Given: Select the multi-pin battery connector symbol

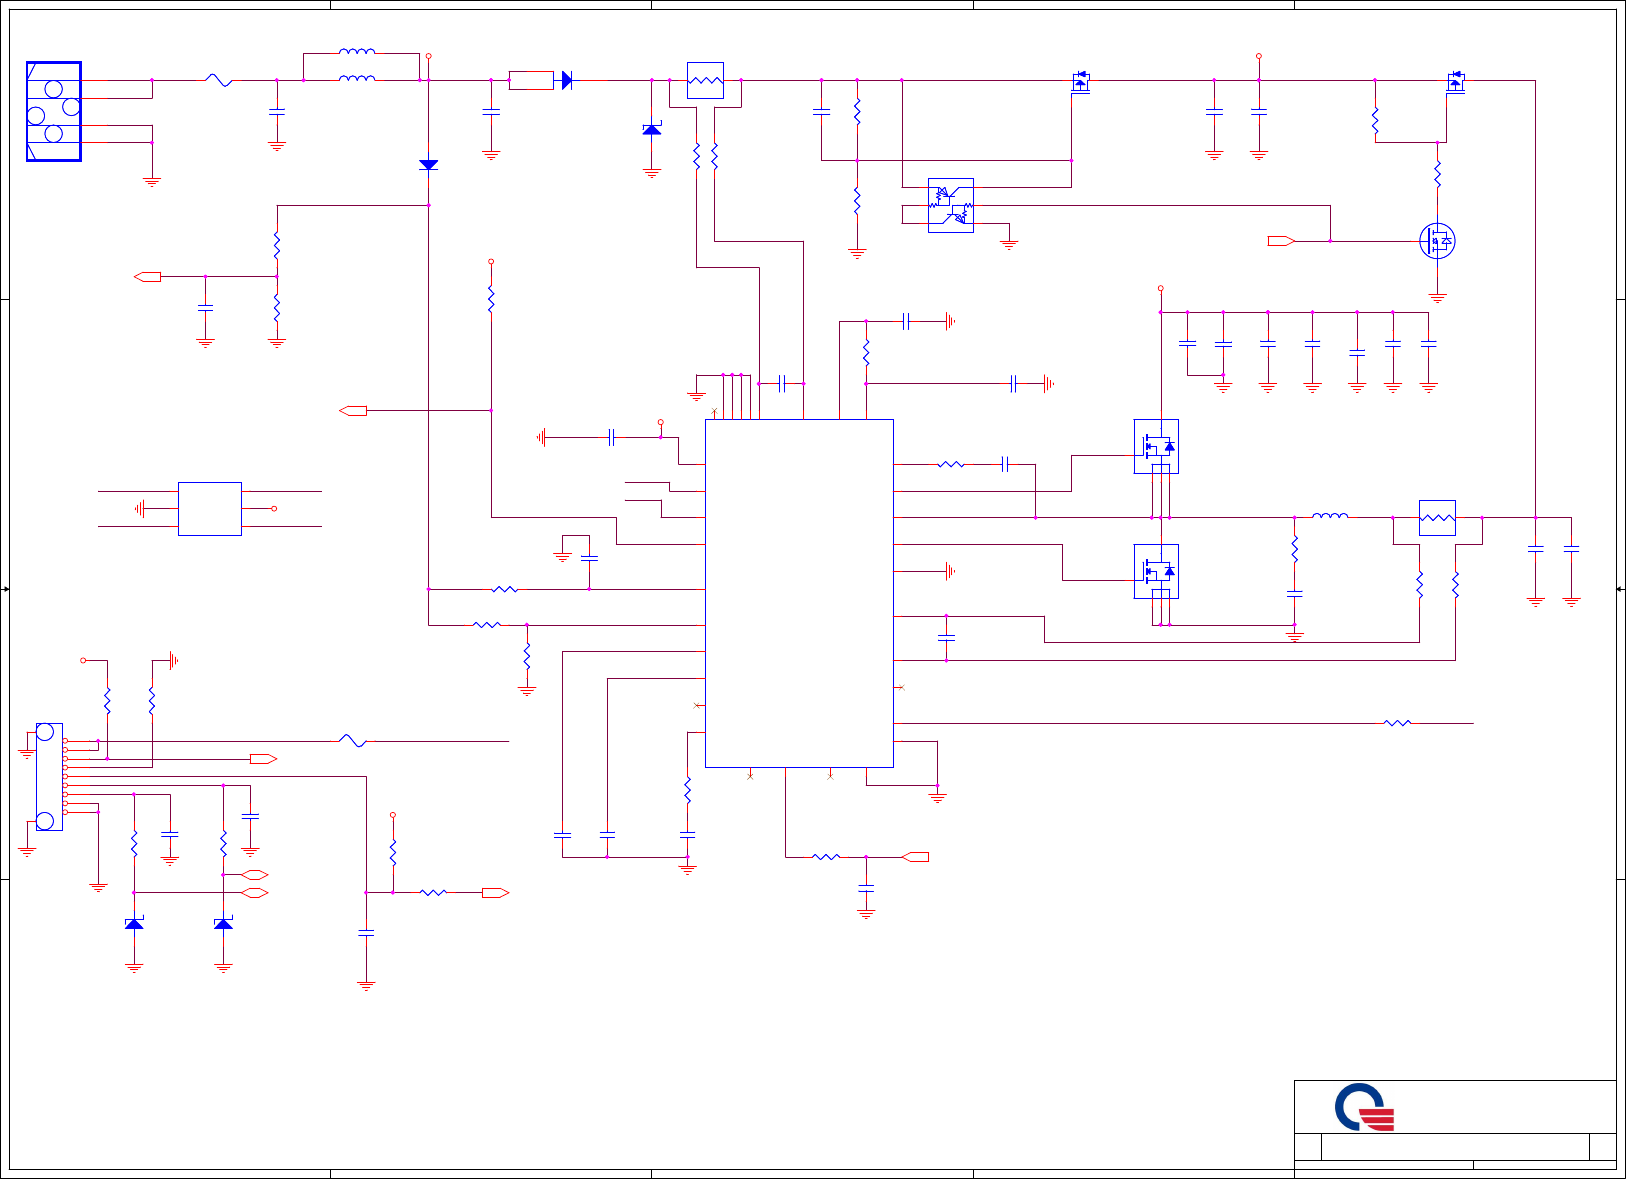Looking at the screenshot, I should [x=49, y=776].
